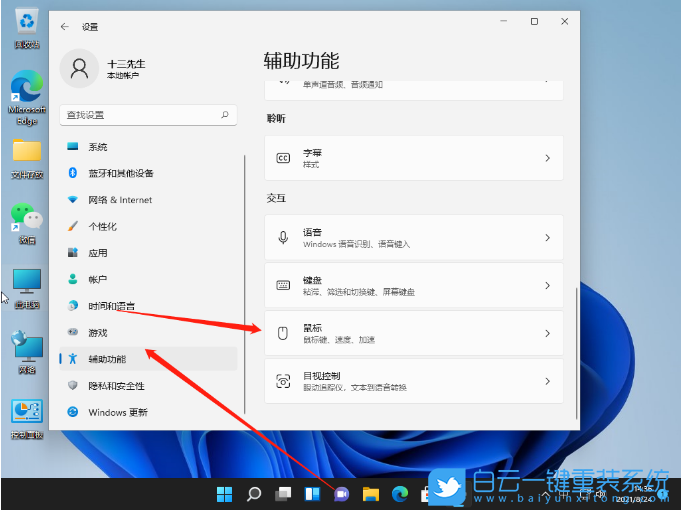Image resolution: width=681 pixels, height=511 pixels.
Task: Click the CC captions icon
Action: (x=283, y=158)
